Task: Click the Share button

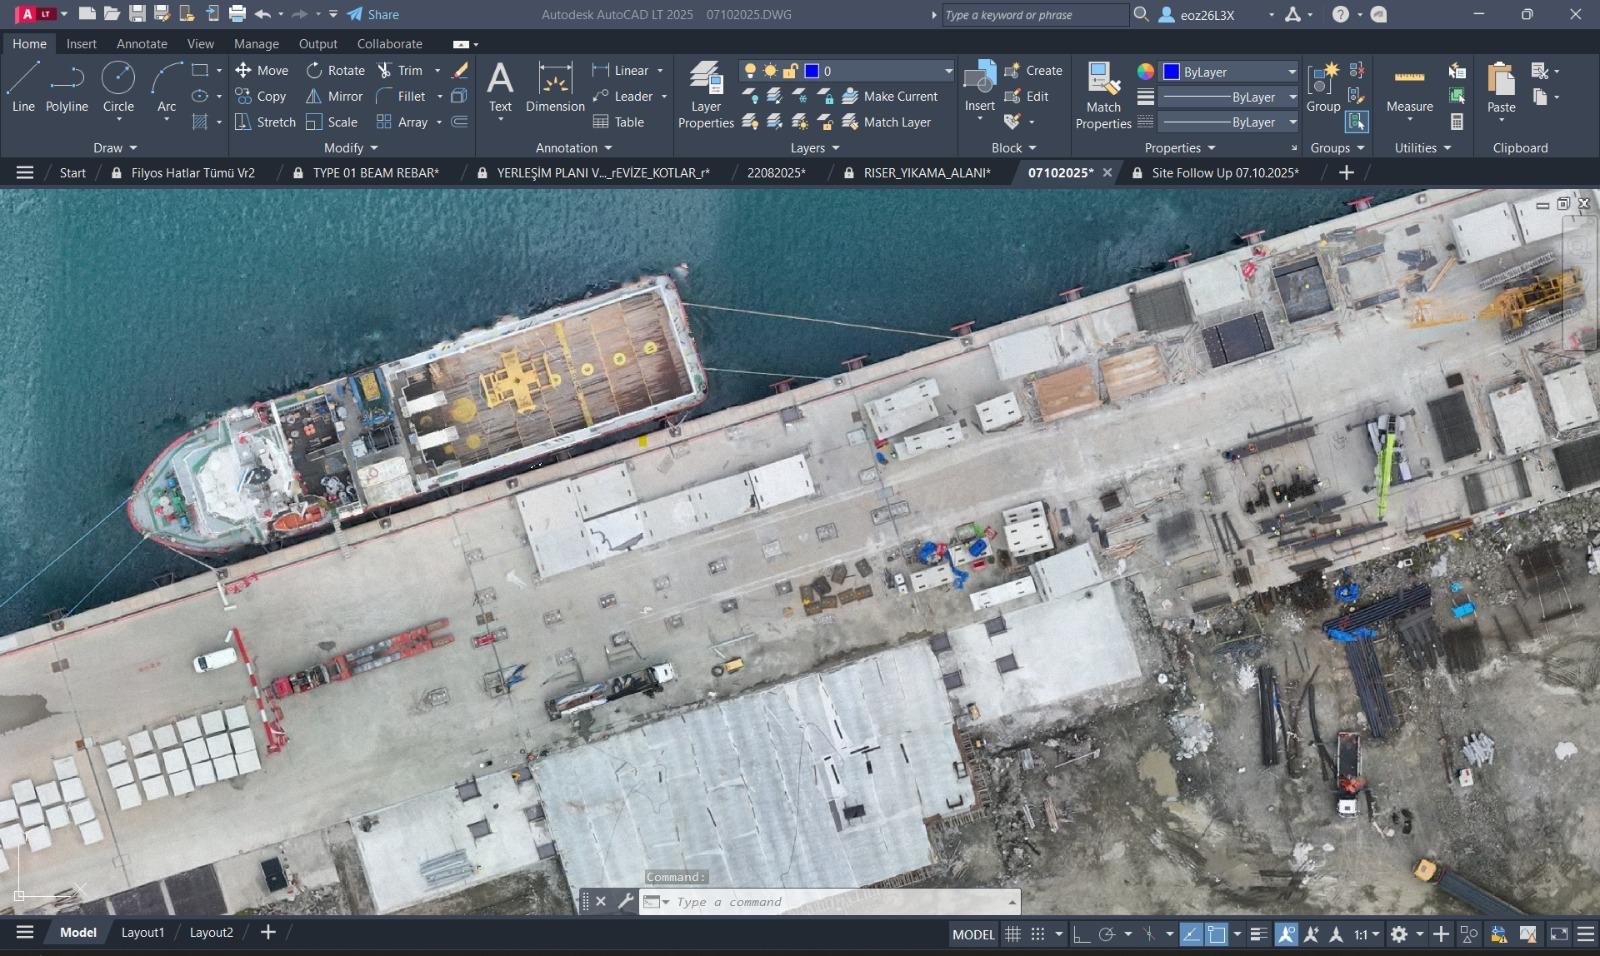Action: point(373,14)
